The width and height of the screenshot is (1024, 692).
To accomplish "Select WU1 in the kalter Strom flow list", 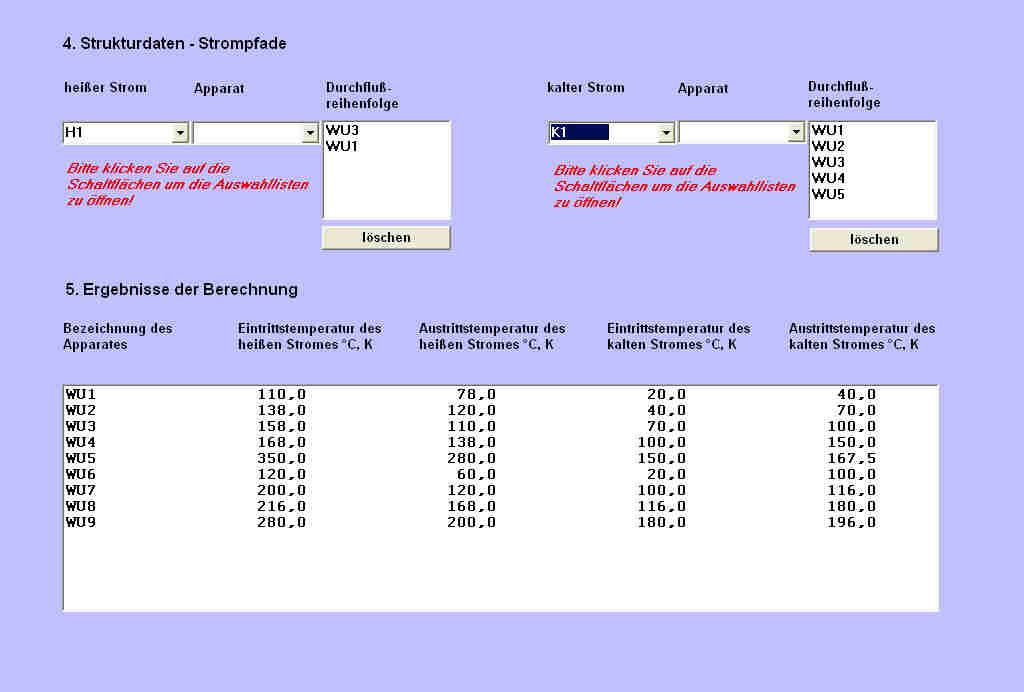I will pos(828,130).
